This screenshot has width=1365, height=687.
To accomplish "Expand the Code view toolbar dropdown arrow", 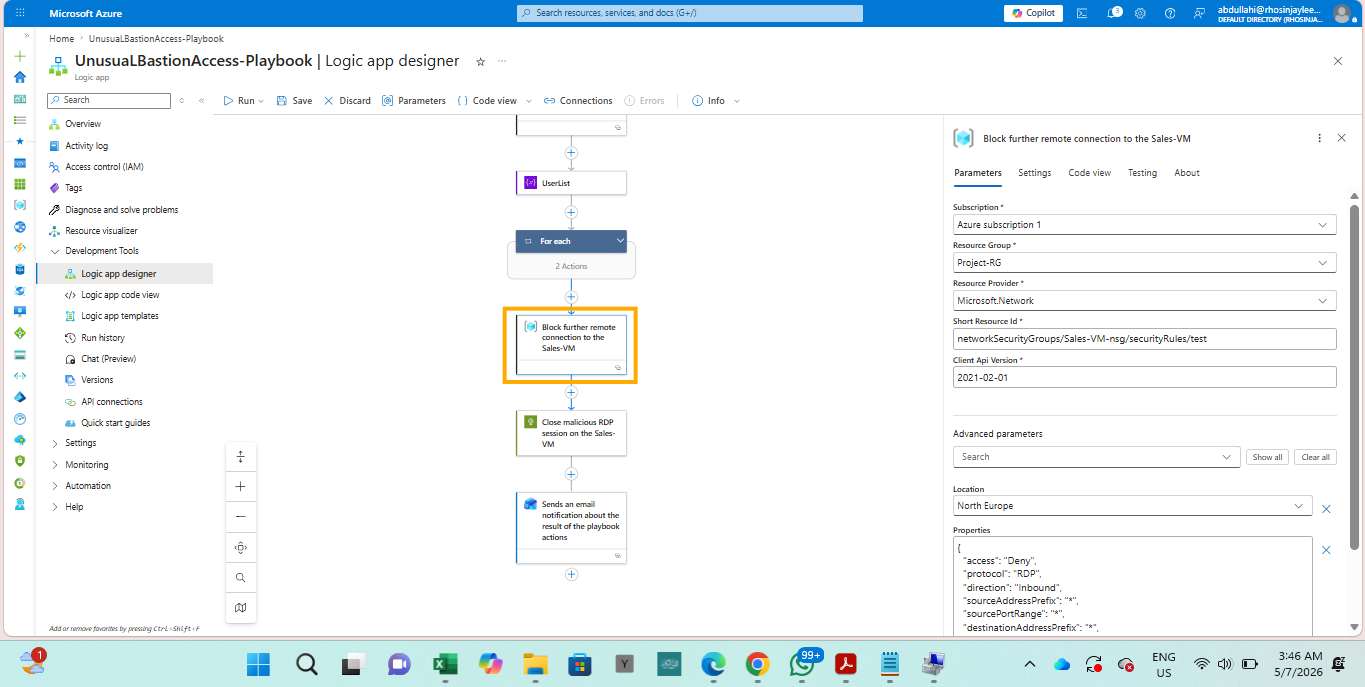I will [x=528, y=101].
